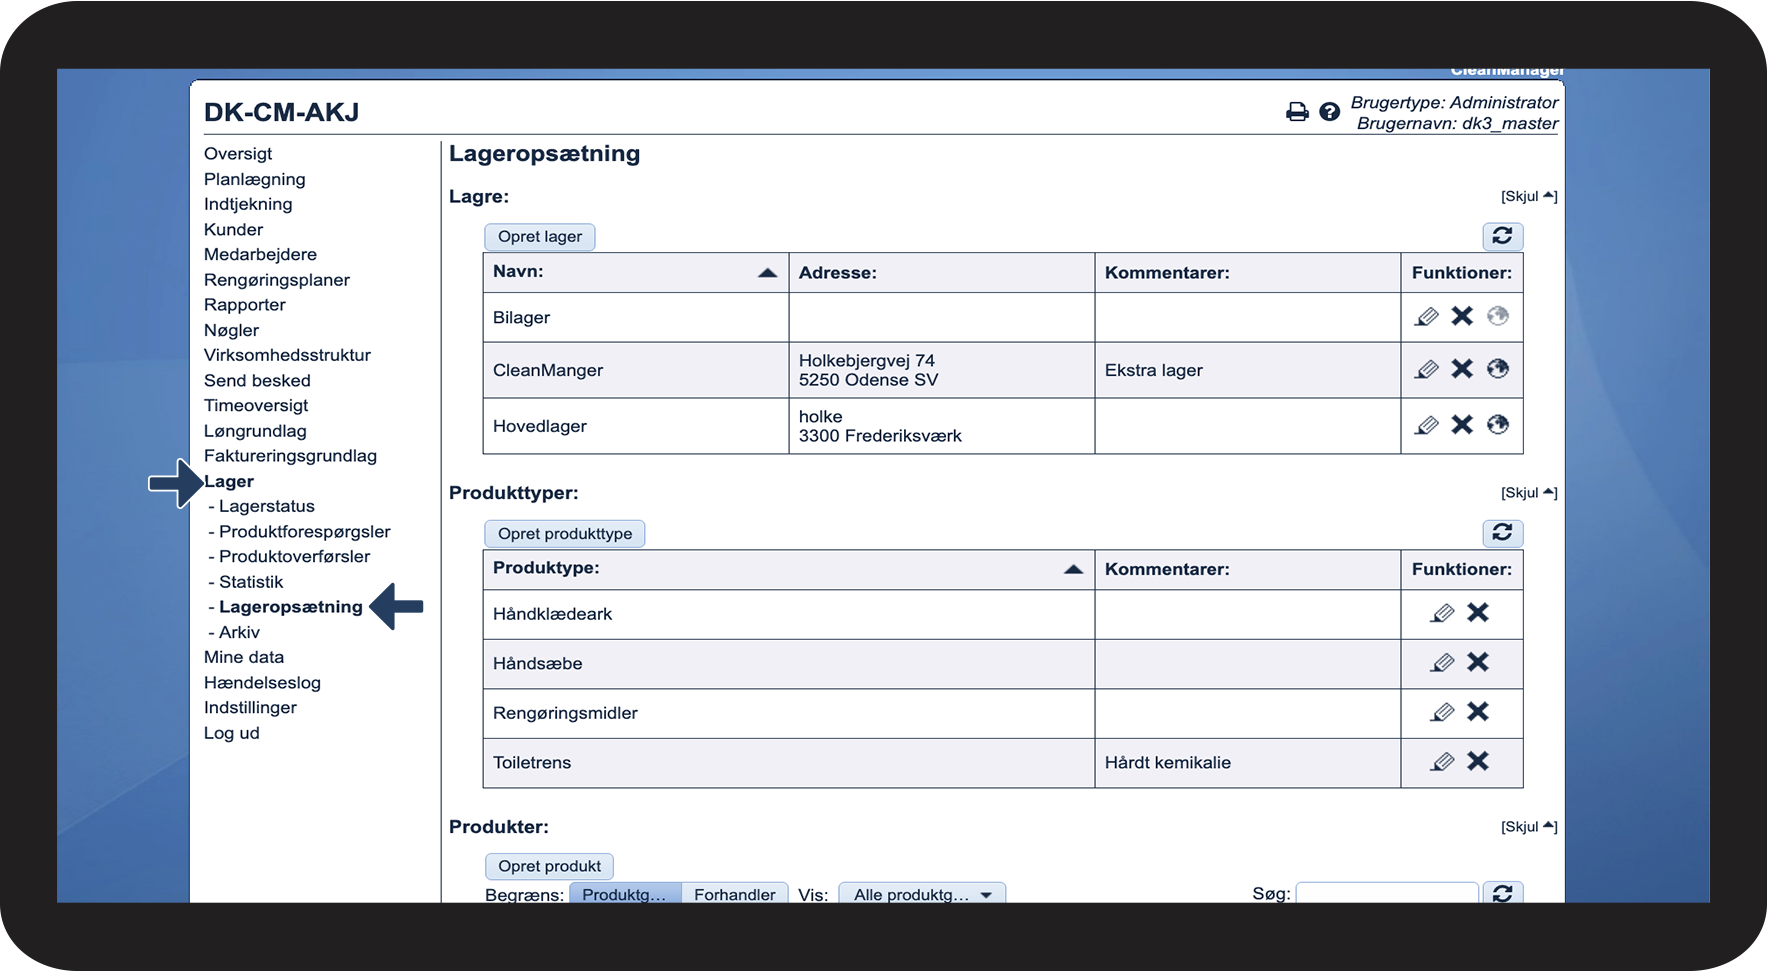Click the Ekstra lager comment cell
The height and width of the screenshot is (971, 1767).
point(1248,370)
